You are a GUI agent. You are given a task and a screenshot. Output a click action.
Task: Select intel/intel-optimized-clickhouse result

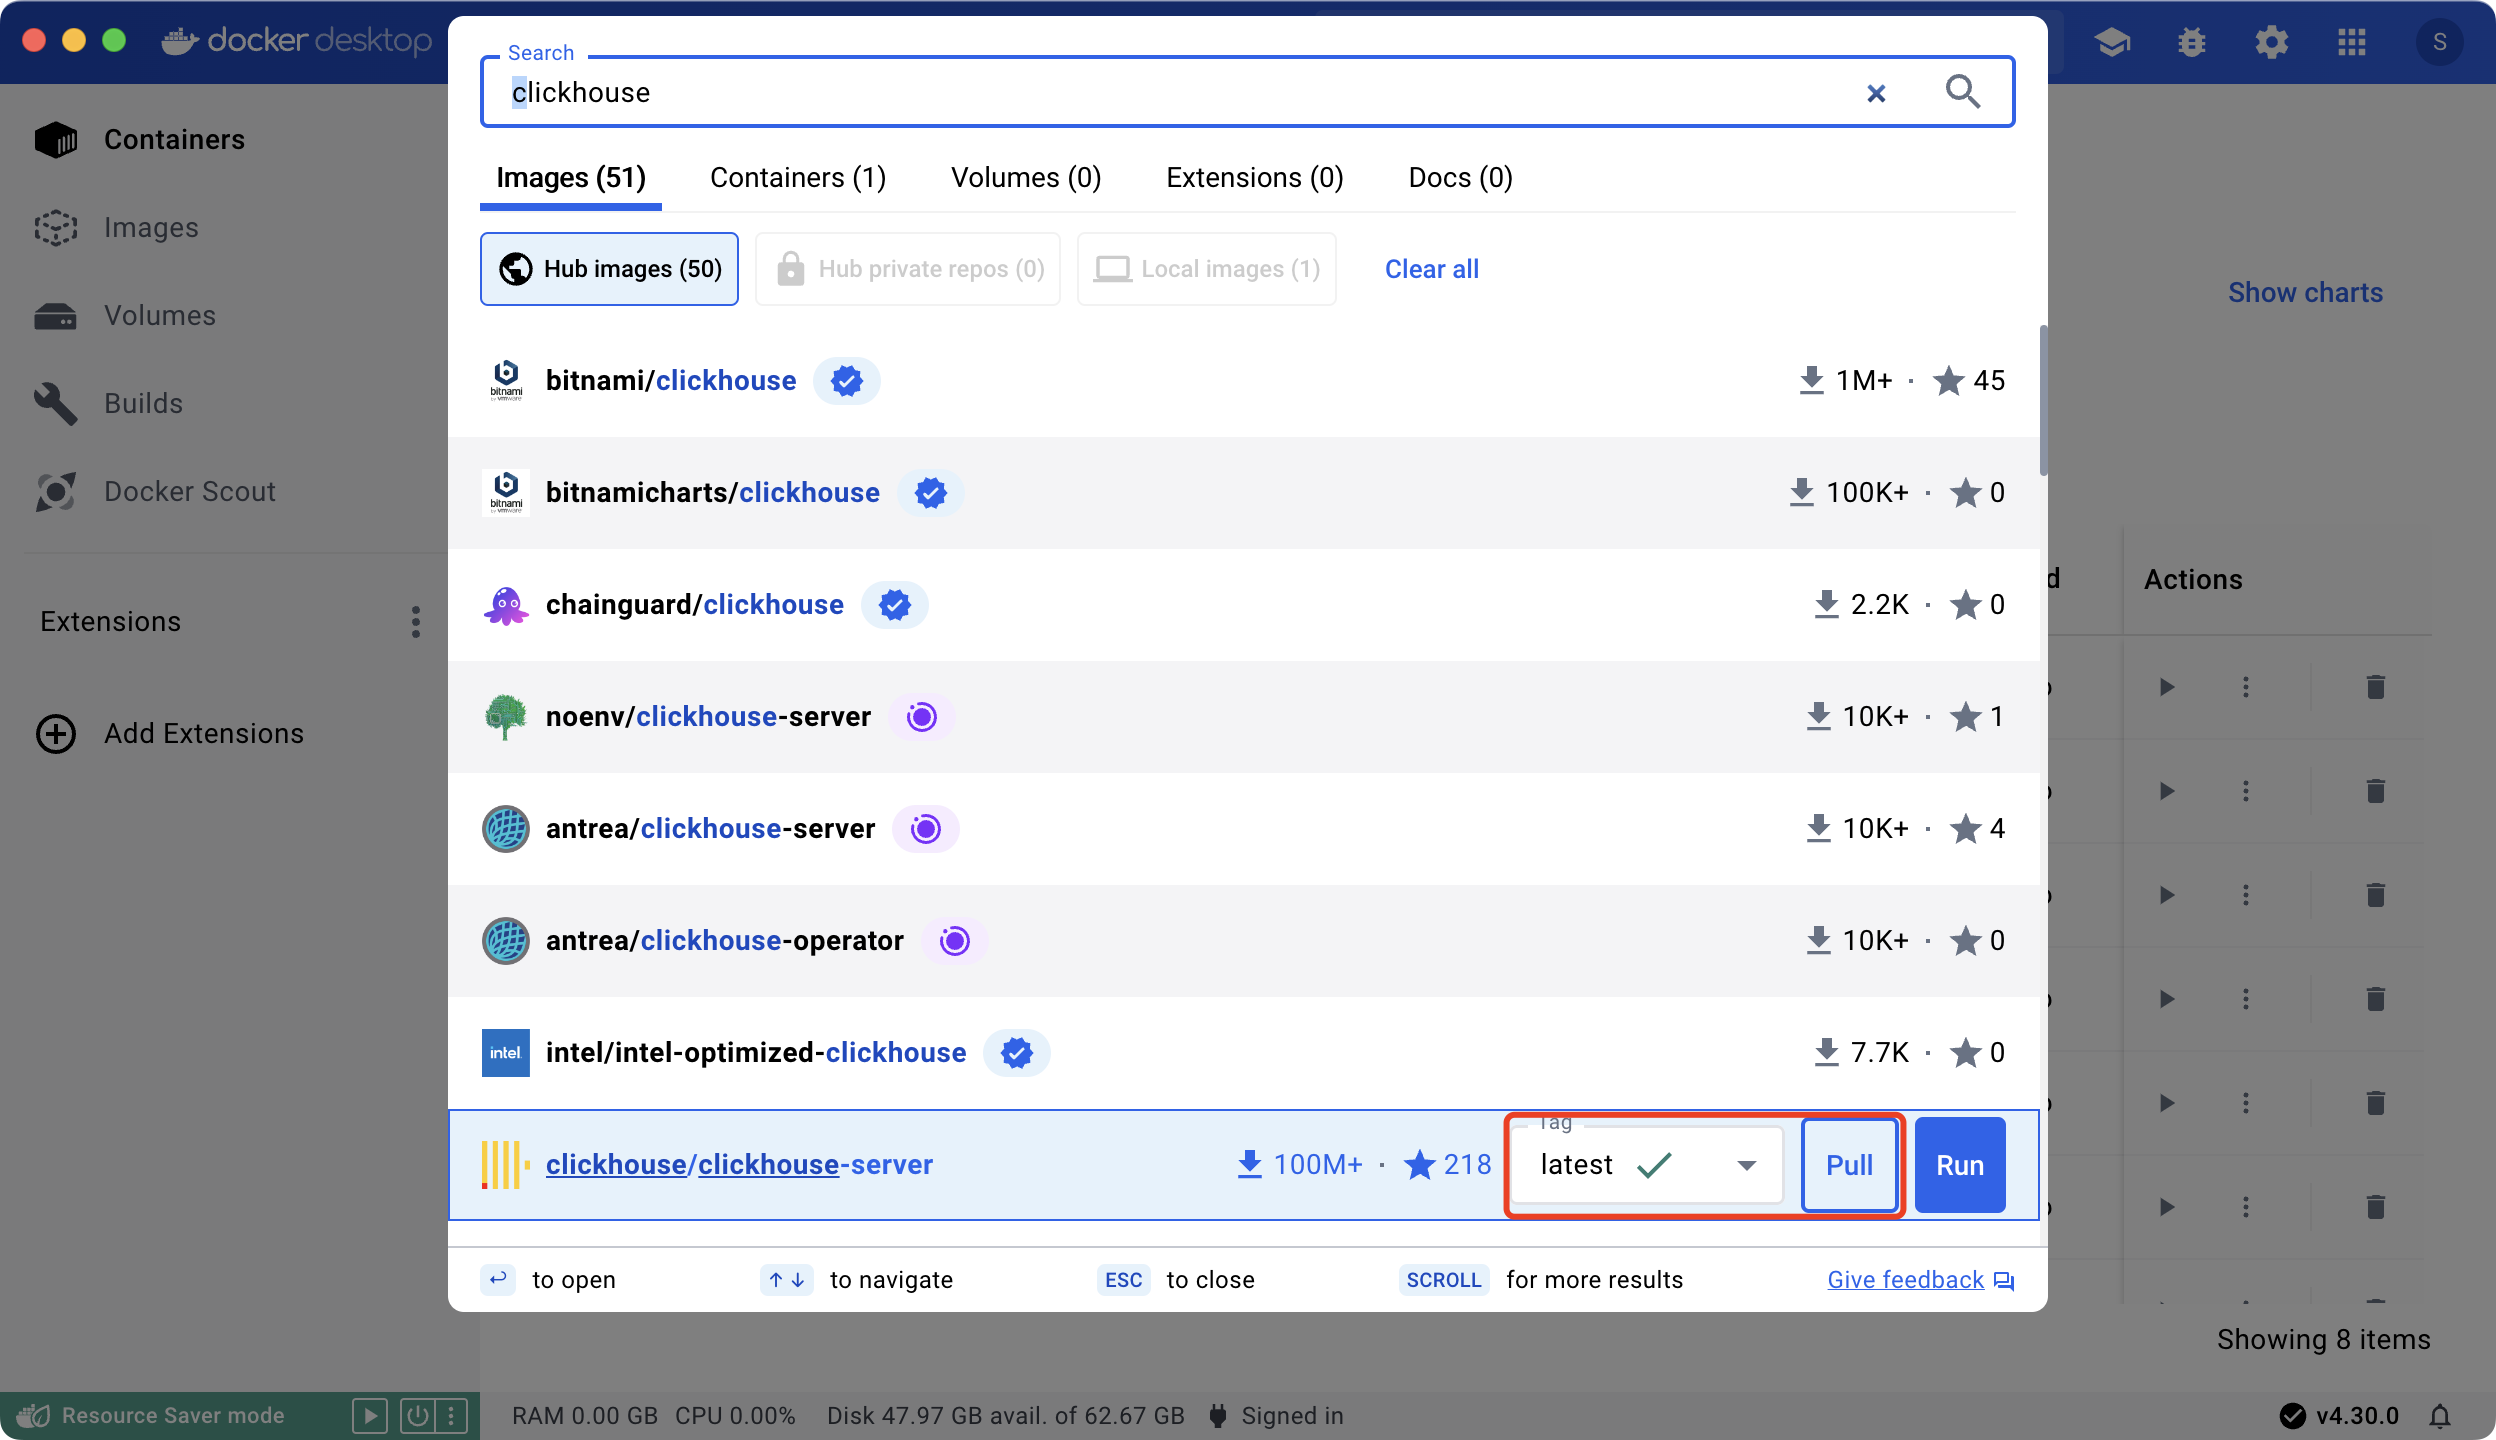point(1244,1053)
